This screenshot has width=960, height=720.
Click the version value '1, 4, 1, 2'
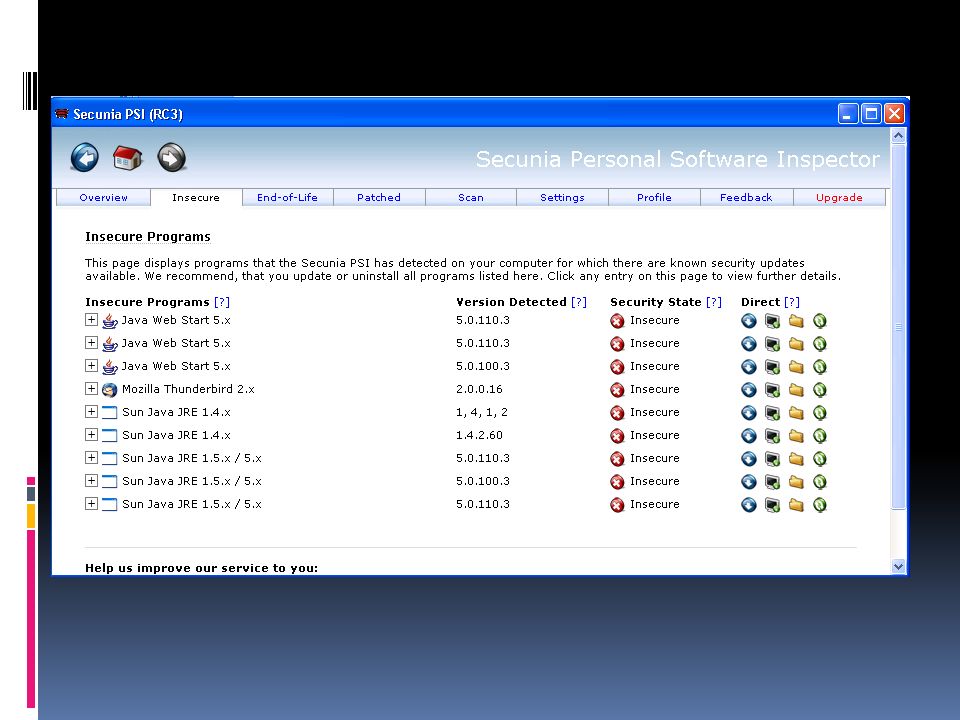tap(482, 412)
